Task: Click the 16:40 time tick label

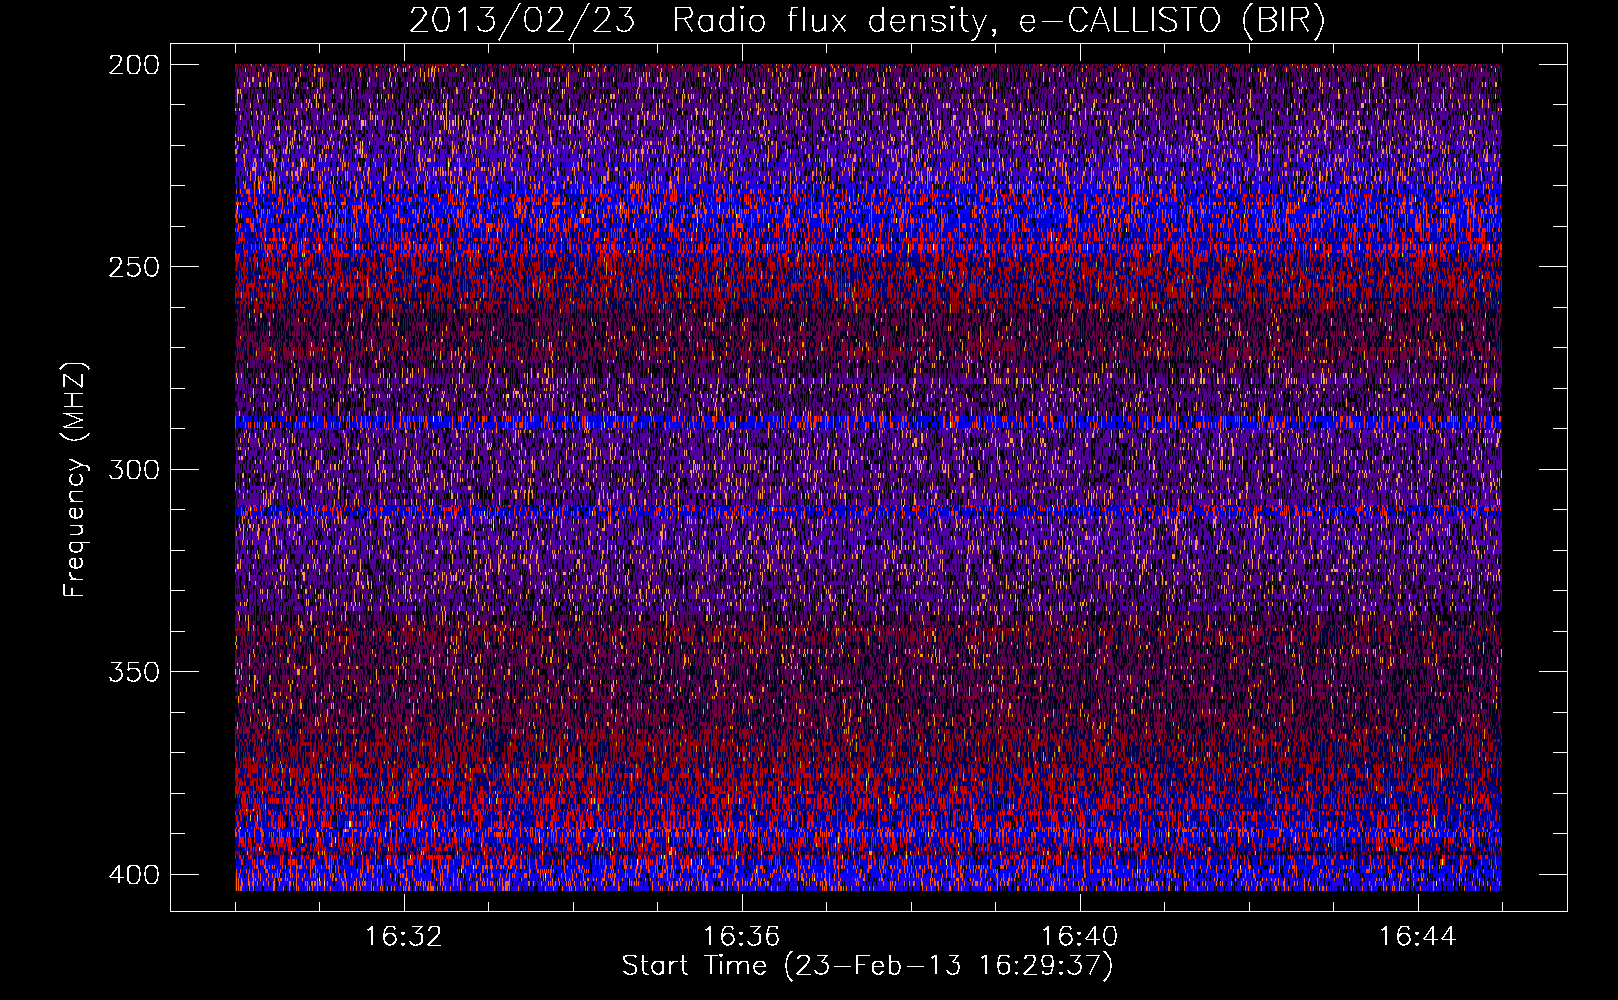Action: [x=1080, y=937]
